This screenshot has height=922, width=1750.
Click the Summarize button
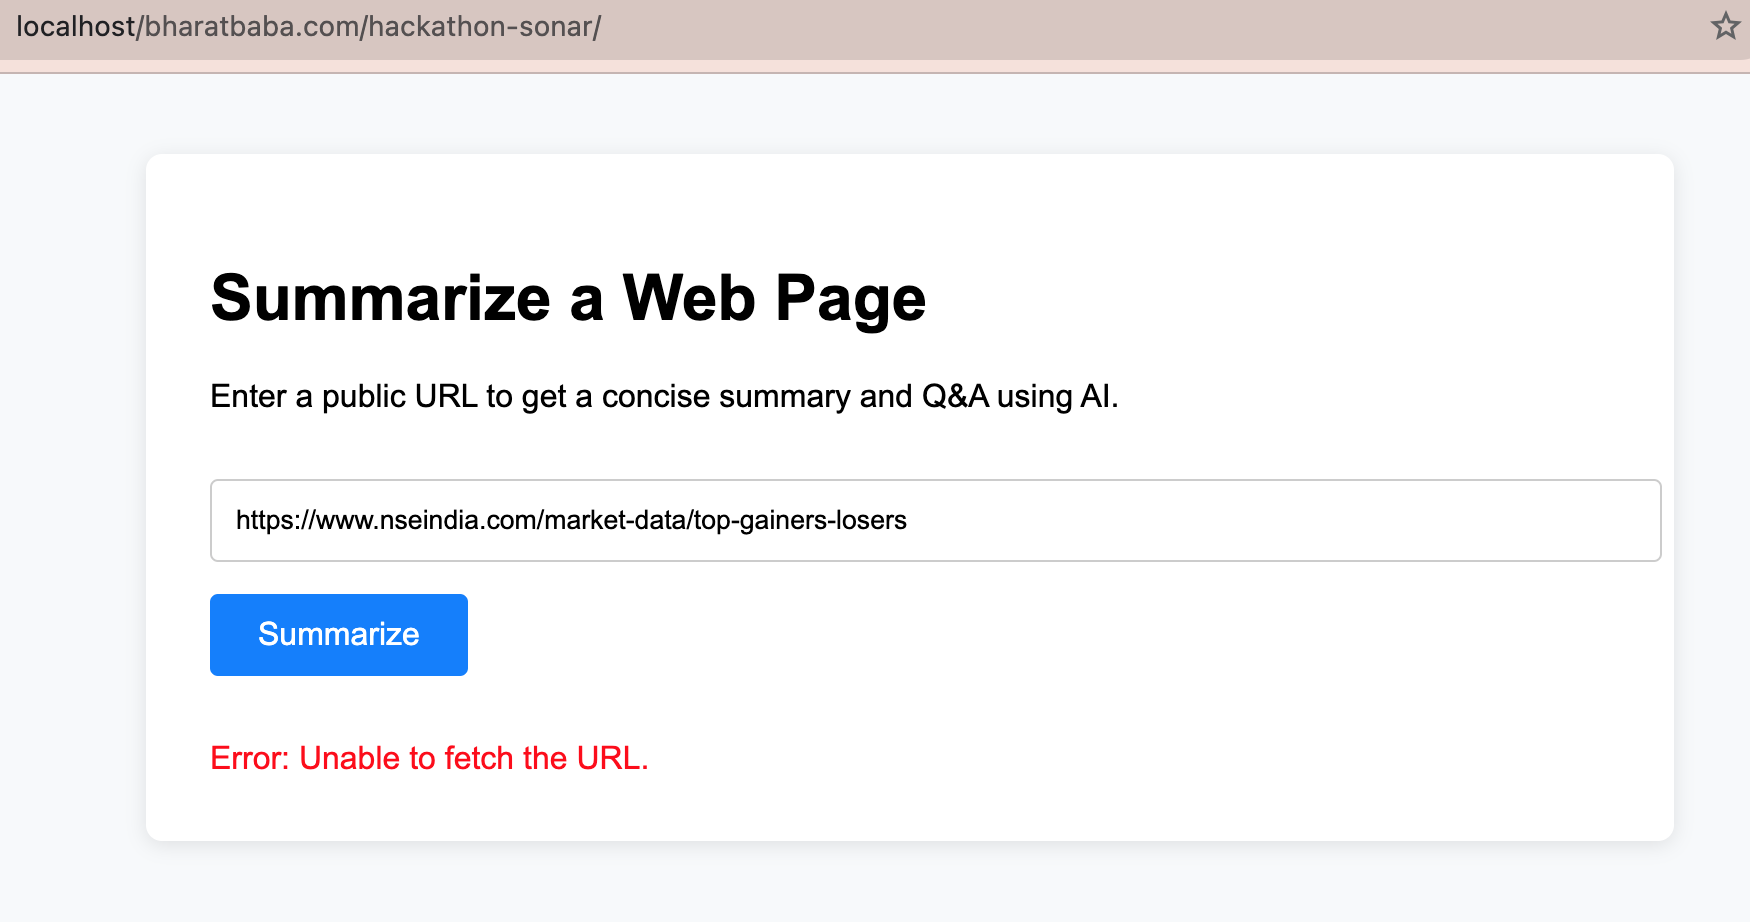tap(339, 635)
